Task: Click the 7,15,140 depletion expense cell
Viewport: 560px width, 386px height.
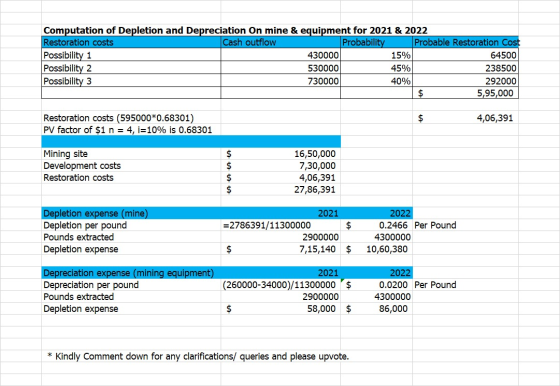Action: click(x=318, y=249)
